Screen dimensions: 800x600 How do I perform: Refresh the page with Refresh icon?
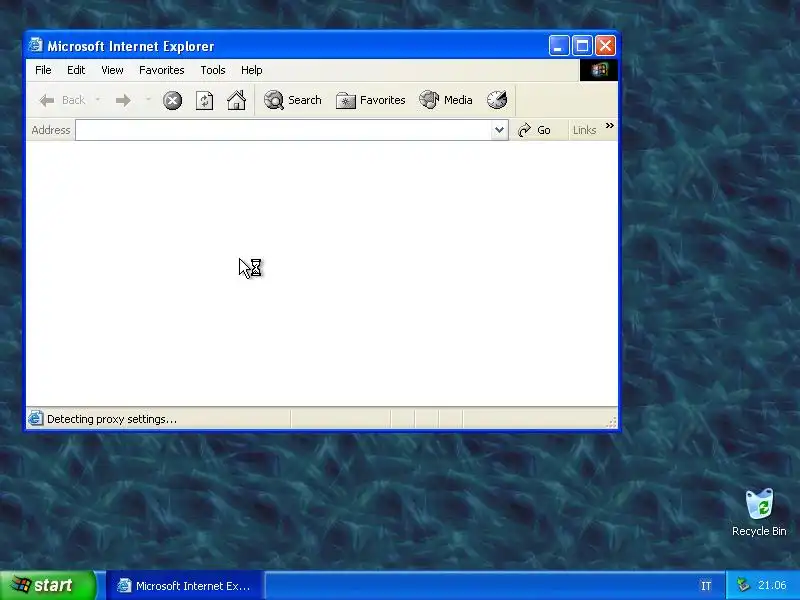click(x=205, y=100)
